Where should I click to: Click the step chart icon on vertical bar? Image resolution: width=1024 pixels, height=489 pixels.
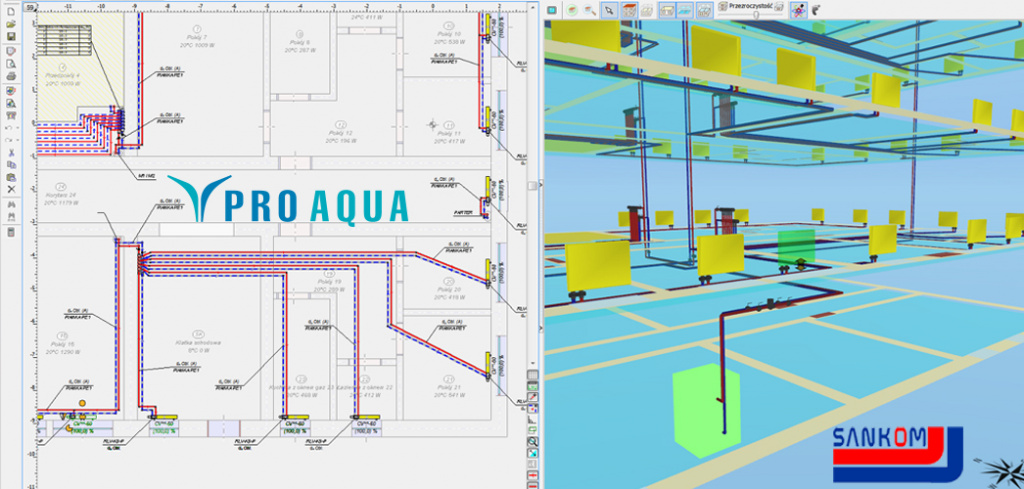point(532,419)
